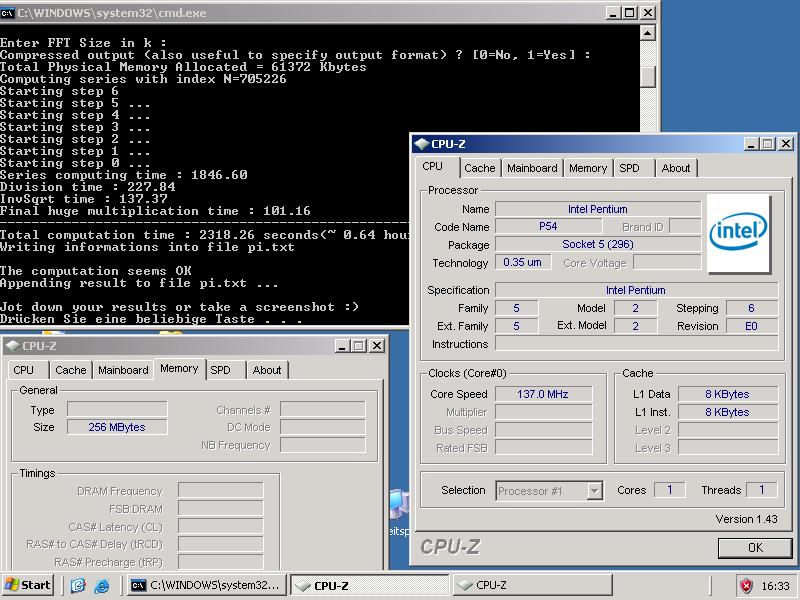Click Package field Socket 5 (296)
This screenshot has height=600, width=800.
pos(597,244)
